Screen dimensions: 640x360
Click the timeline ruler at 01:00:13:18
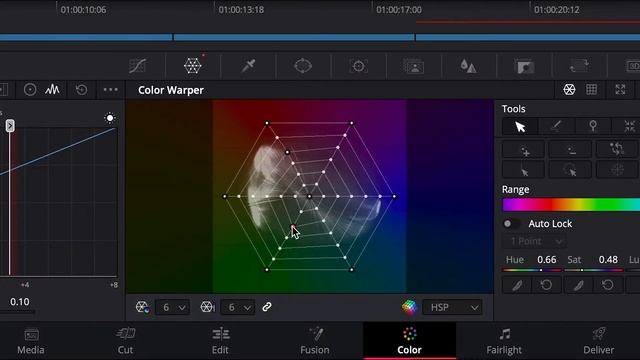(x=241, y=10)
